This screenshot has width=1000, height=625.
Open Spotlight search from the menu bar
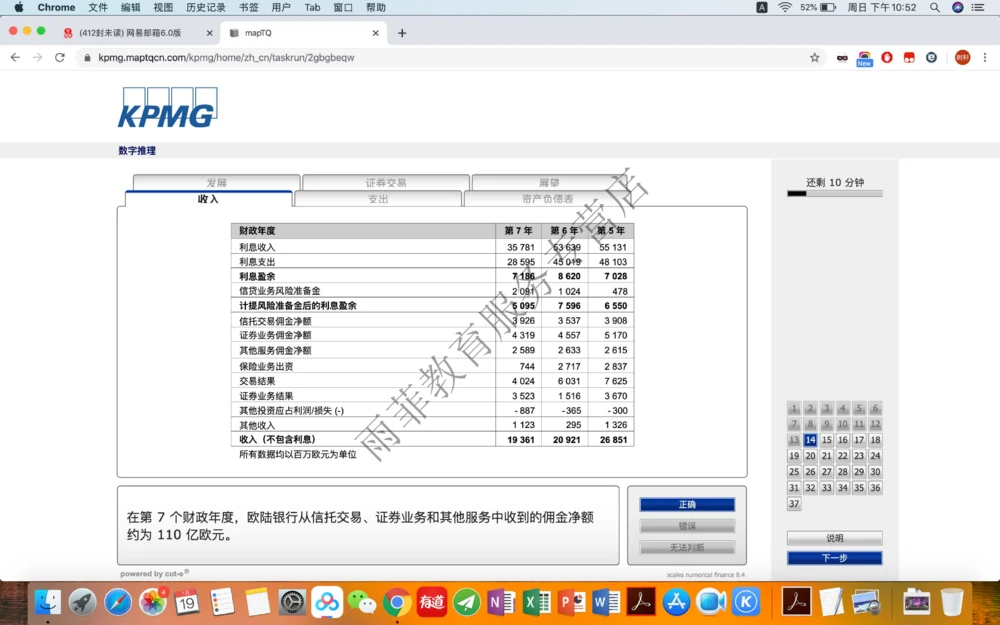[934, 7]
